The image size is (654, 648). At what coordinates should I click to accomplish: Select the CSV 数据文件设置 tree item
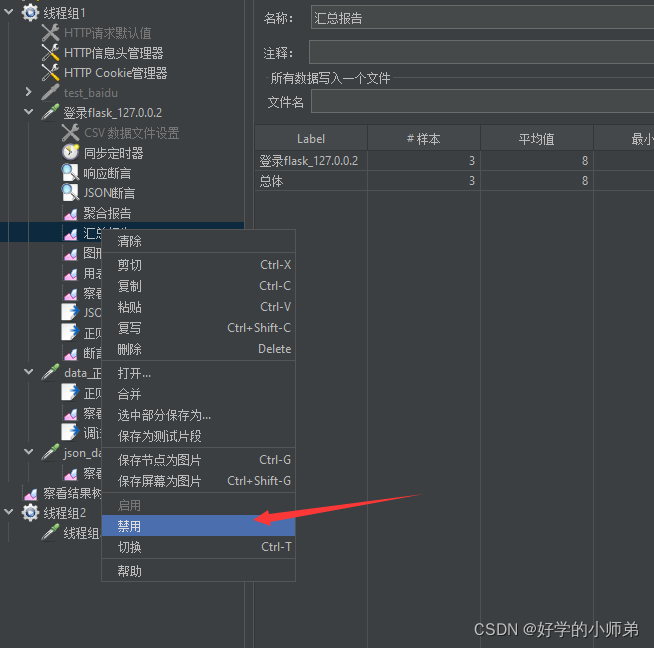[x=131, y=133]
